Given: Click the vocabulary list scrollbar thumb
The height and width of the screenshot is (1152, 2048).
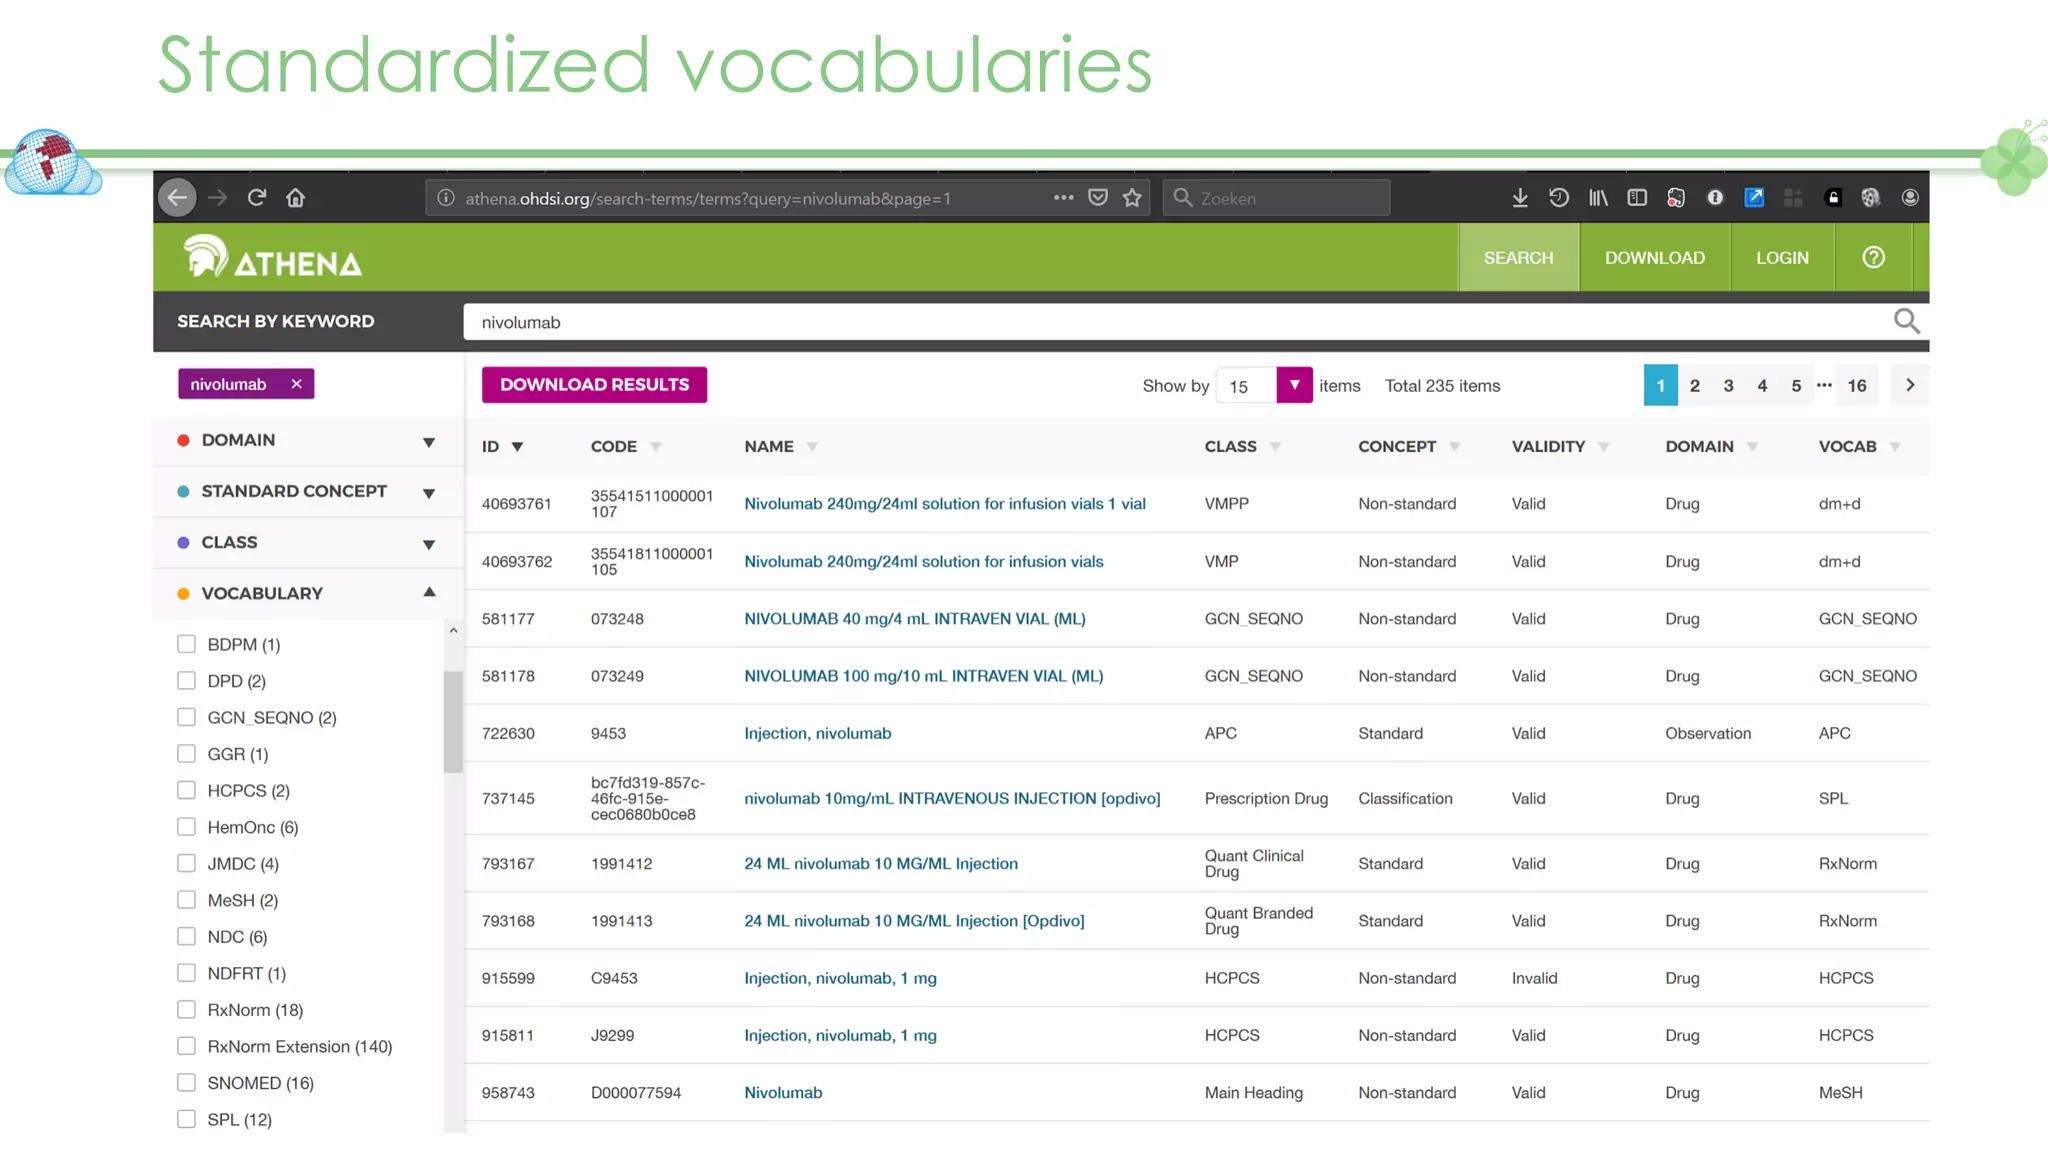Looking at the screenshot, I should (453, 722).
